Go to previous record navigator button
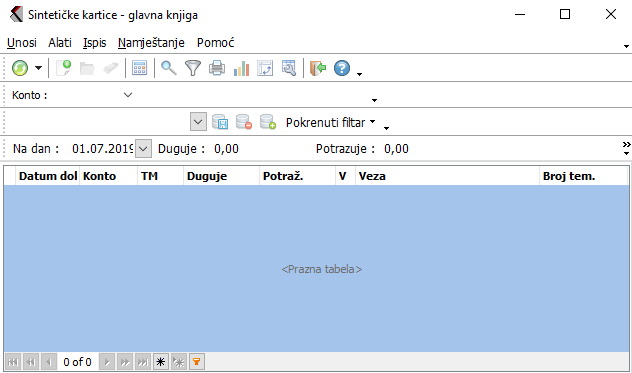Viewport: 632px width, 373px height. tap(49, 362)
